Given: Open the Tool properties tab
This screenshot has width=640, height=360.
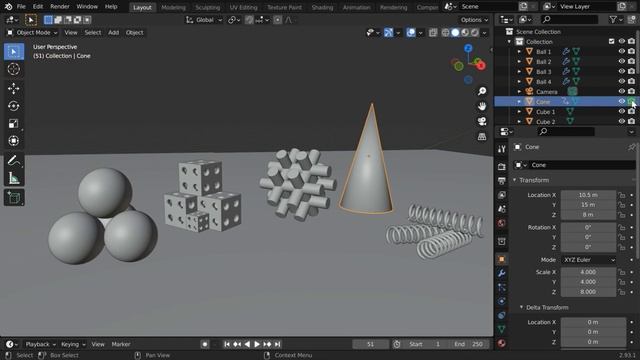Looking at the screenshot, I should pos(502,149).
